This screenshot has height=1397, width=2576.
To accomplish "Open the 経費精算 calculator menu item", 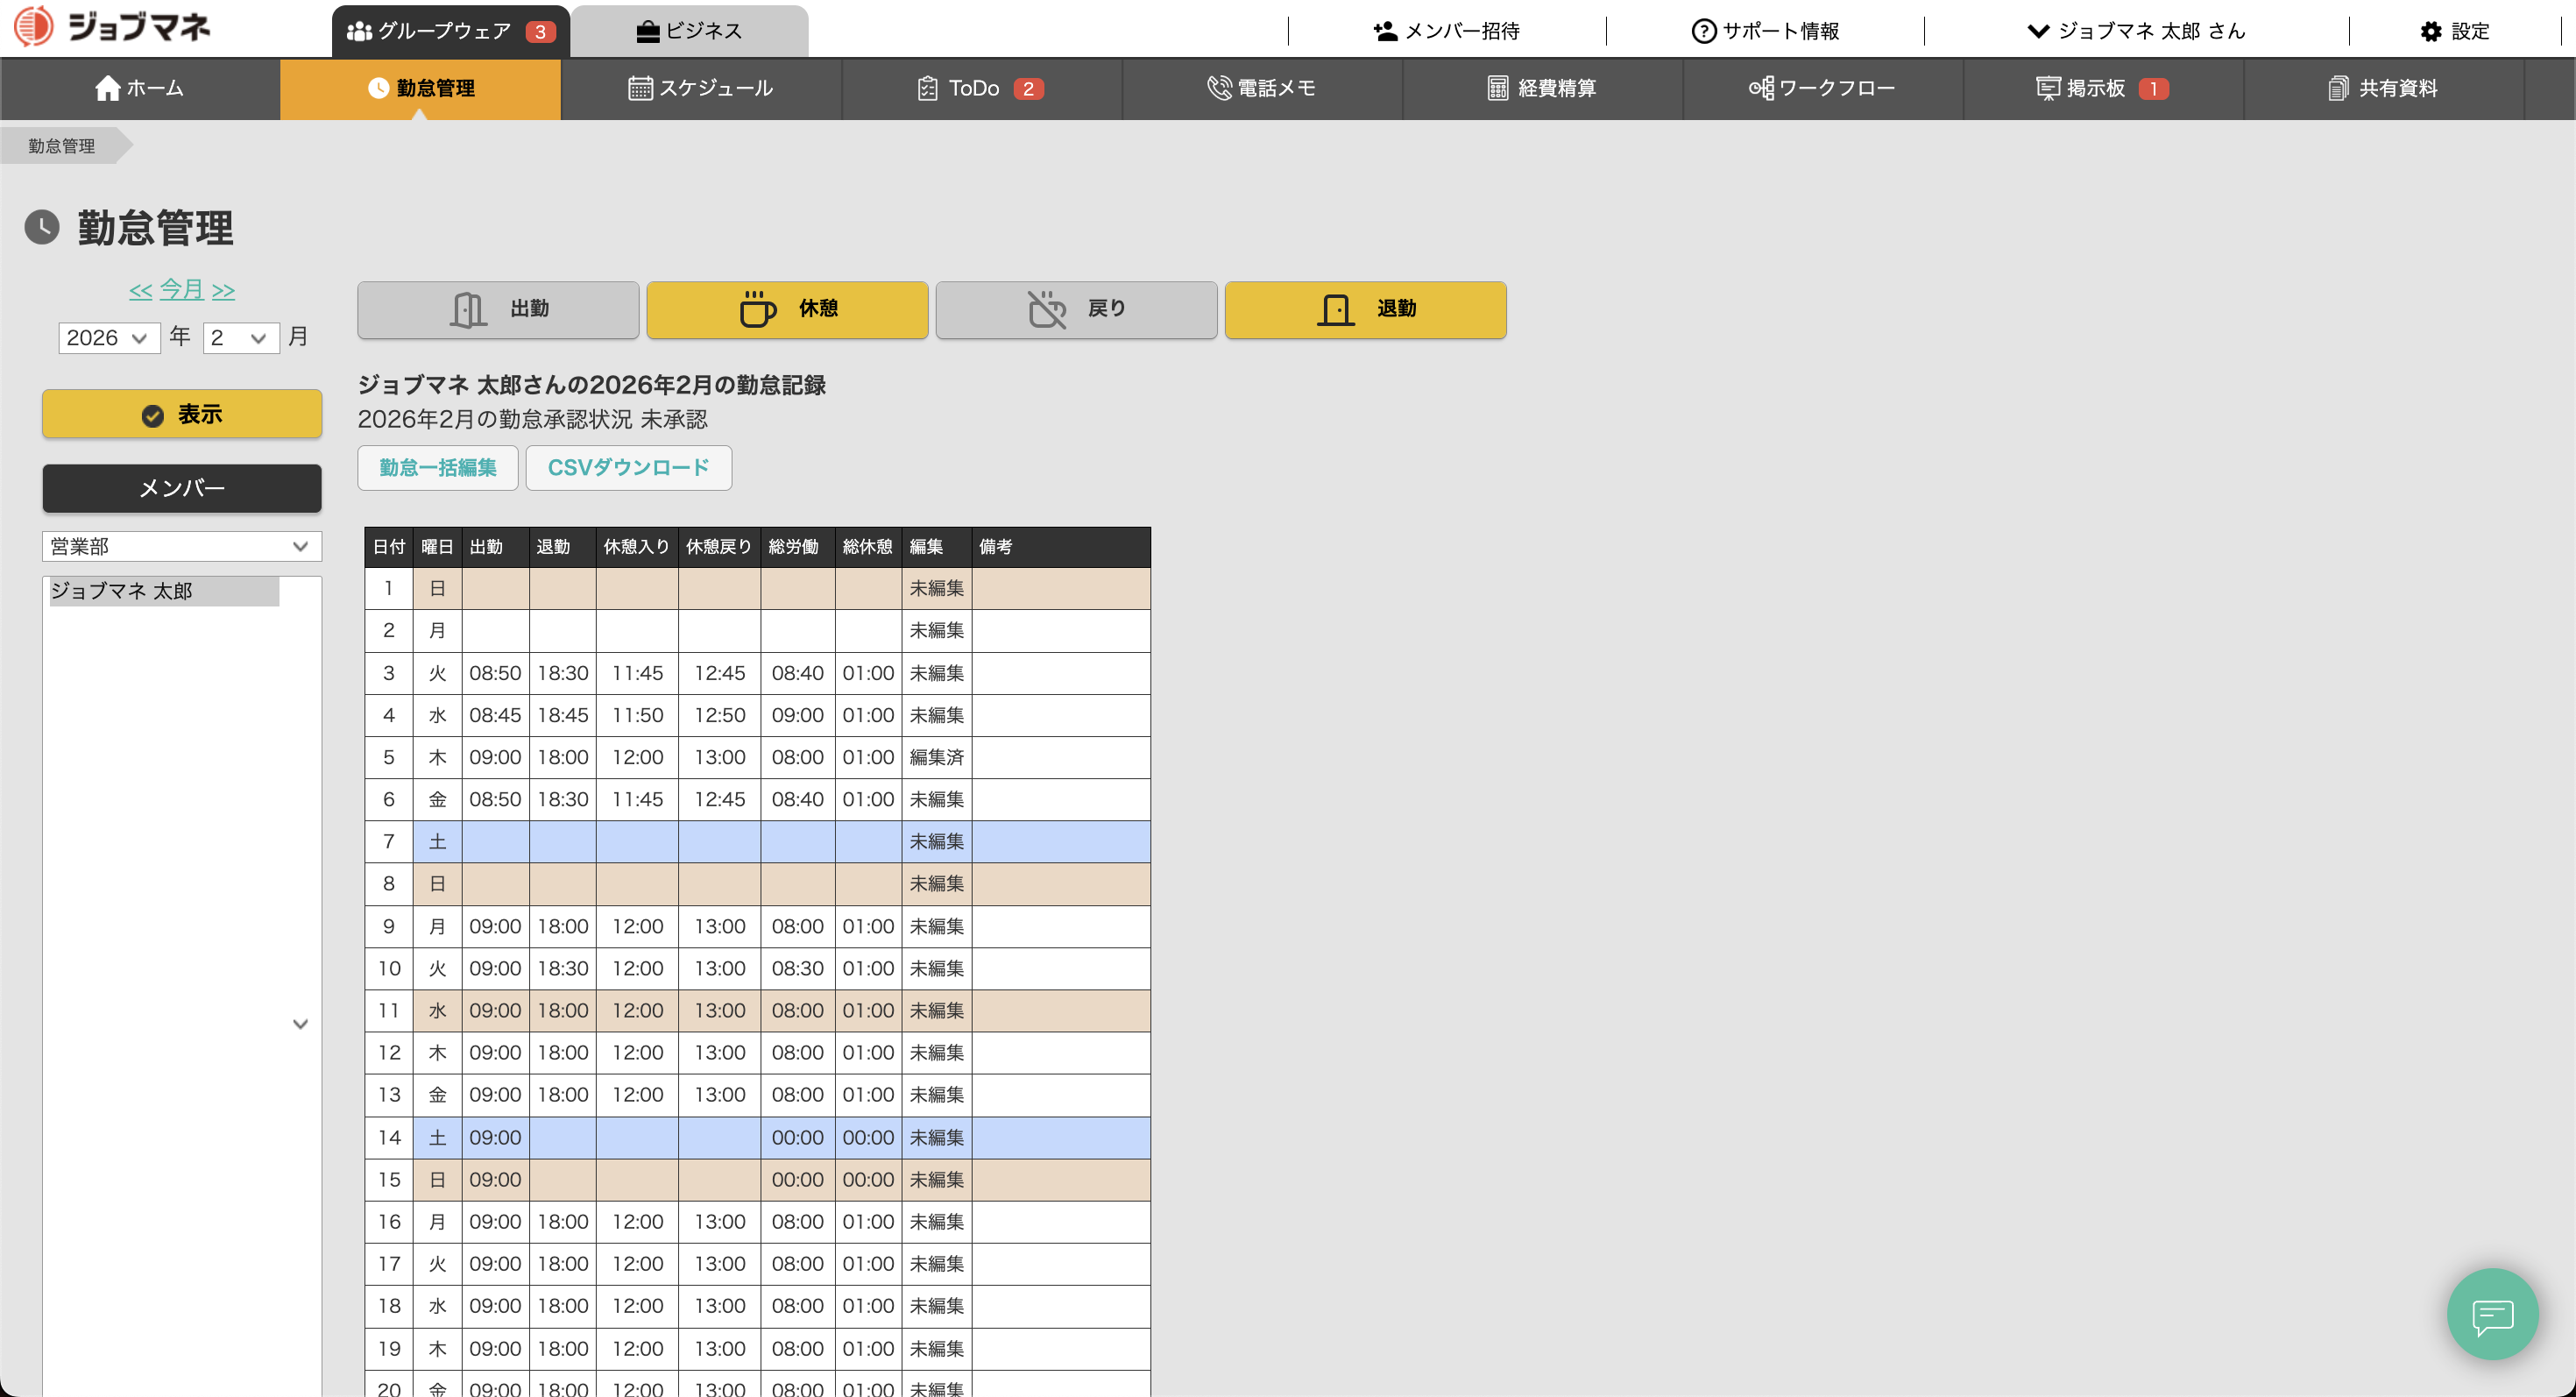I will coord(1542,88).
